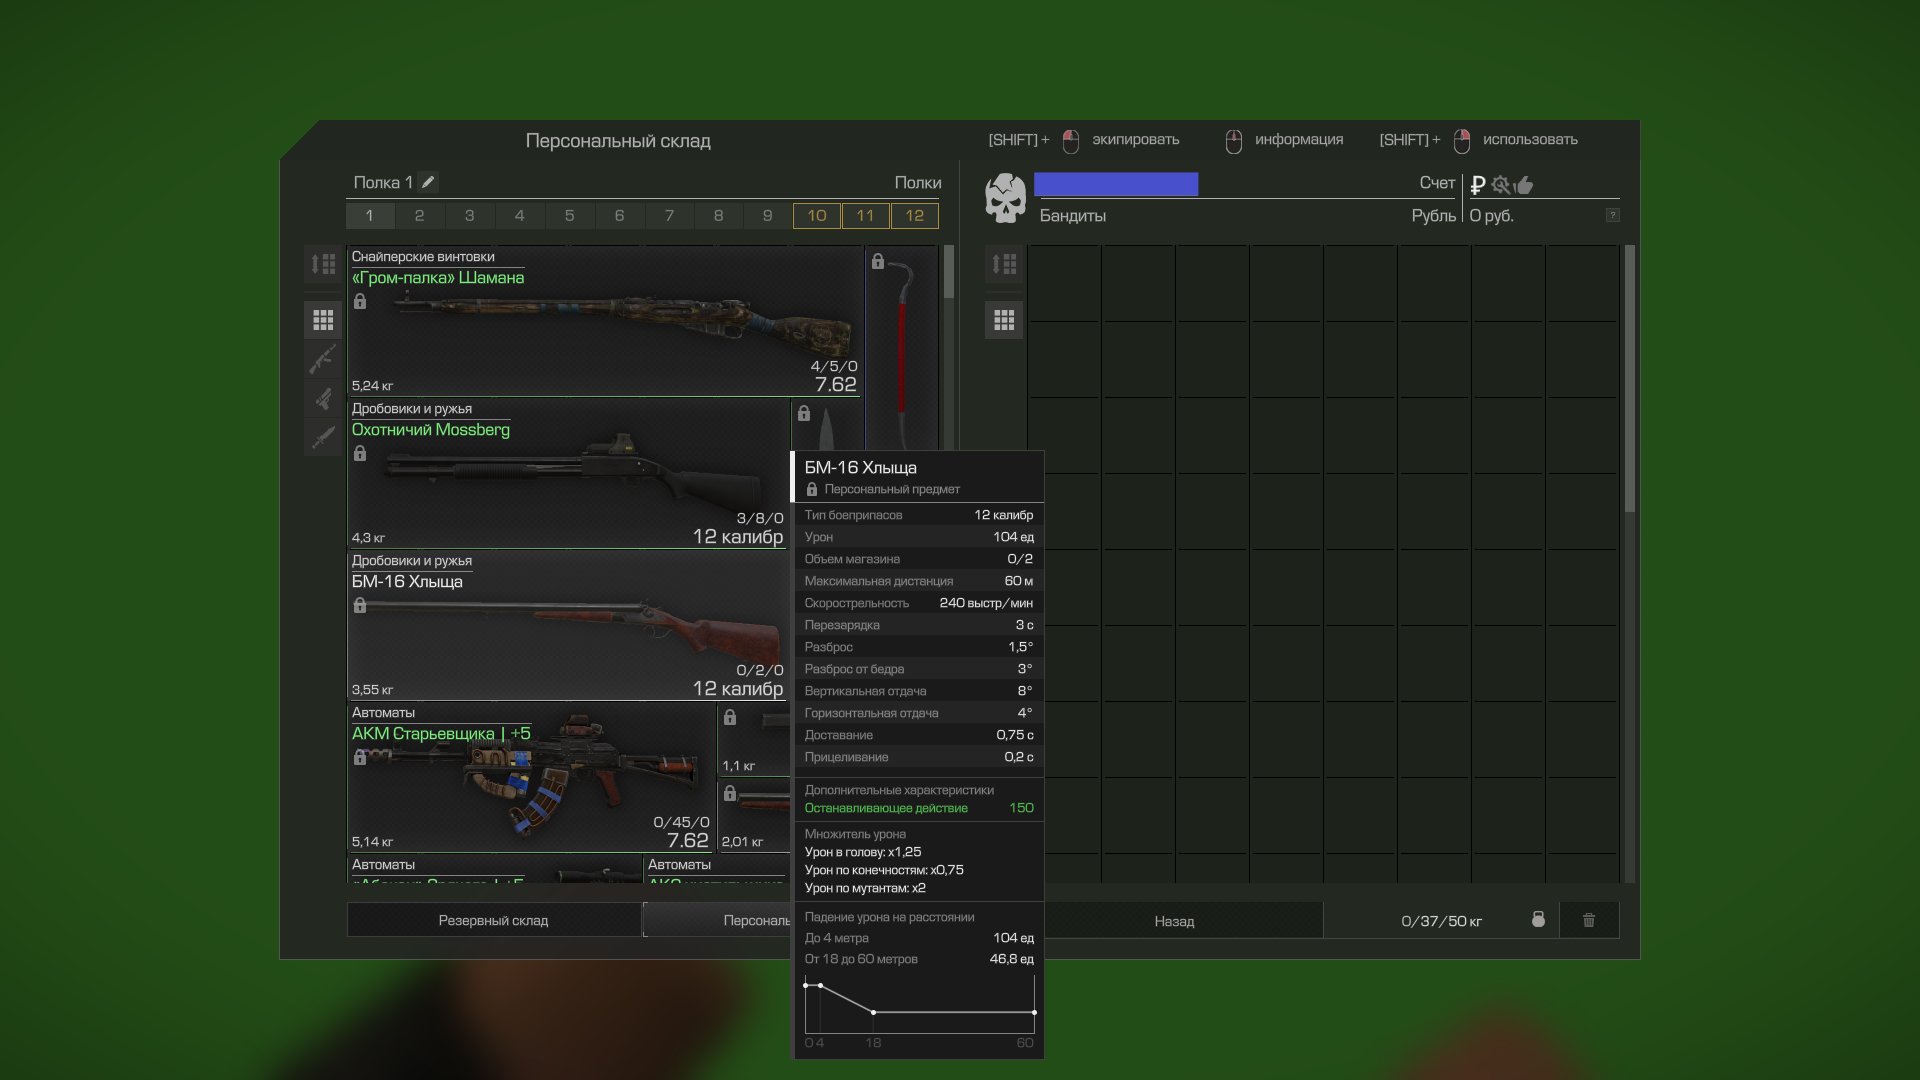Switch to shelf tab 2

(x=419, y=215)
